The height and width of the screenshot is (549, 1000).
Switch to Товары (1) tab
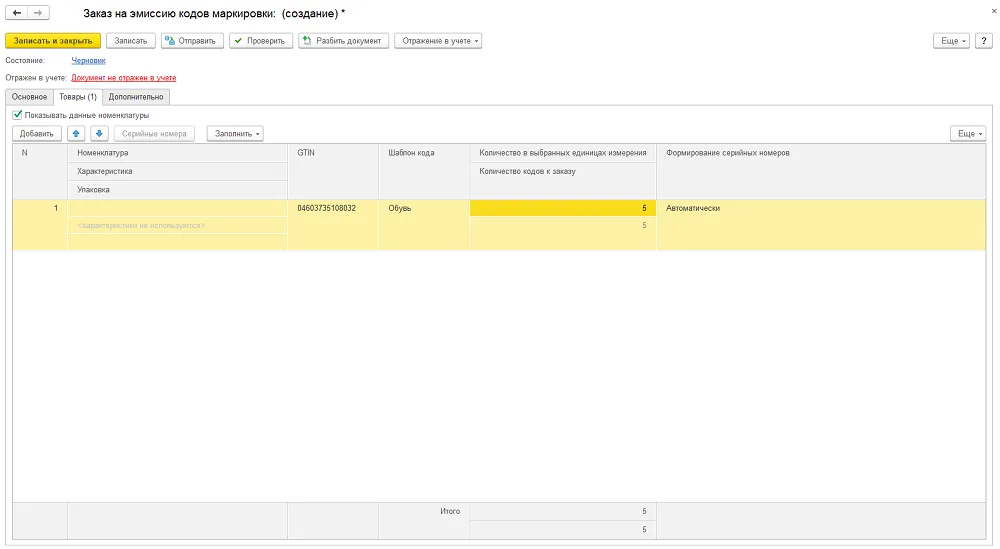(x=78, y=97)
